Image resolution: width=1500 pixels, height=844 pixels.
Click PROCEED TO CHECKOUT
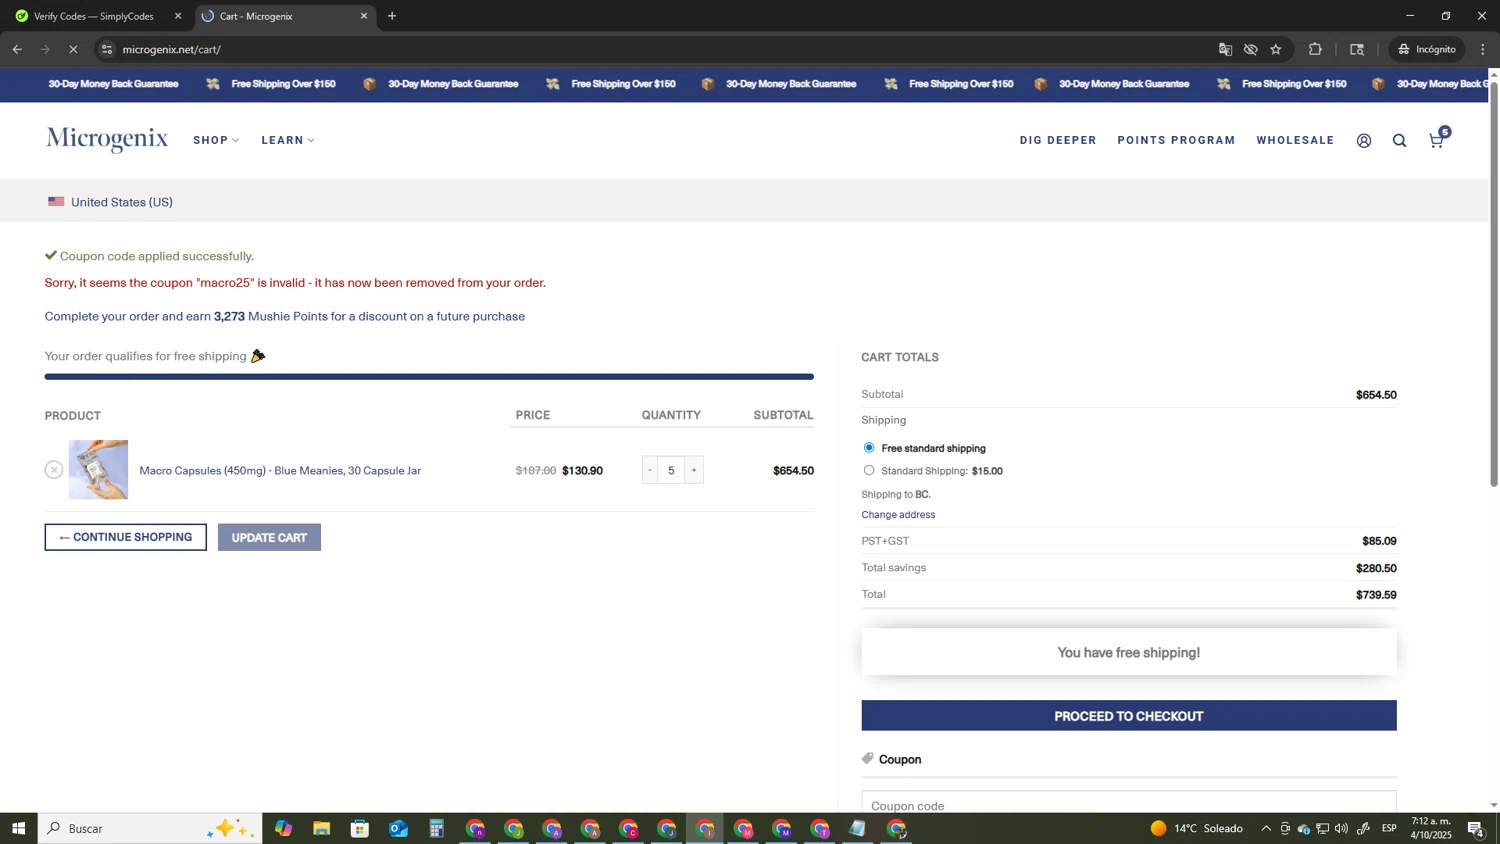coord(1129,716)
